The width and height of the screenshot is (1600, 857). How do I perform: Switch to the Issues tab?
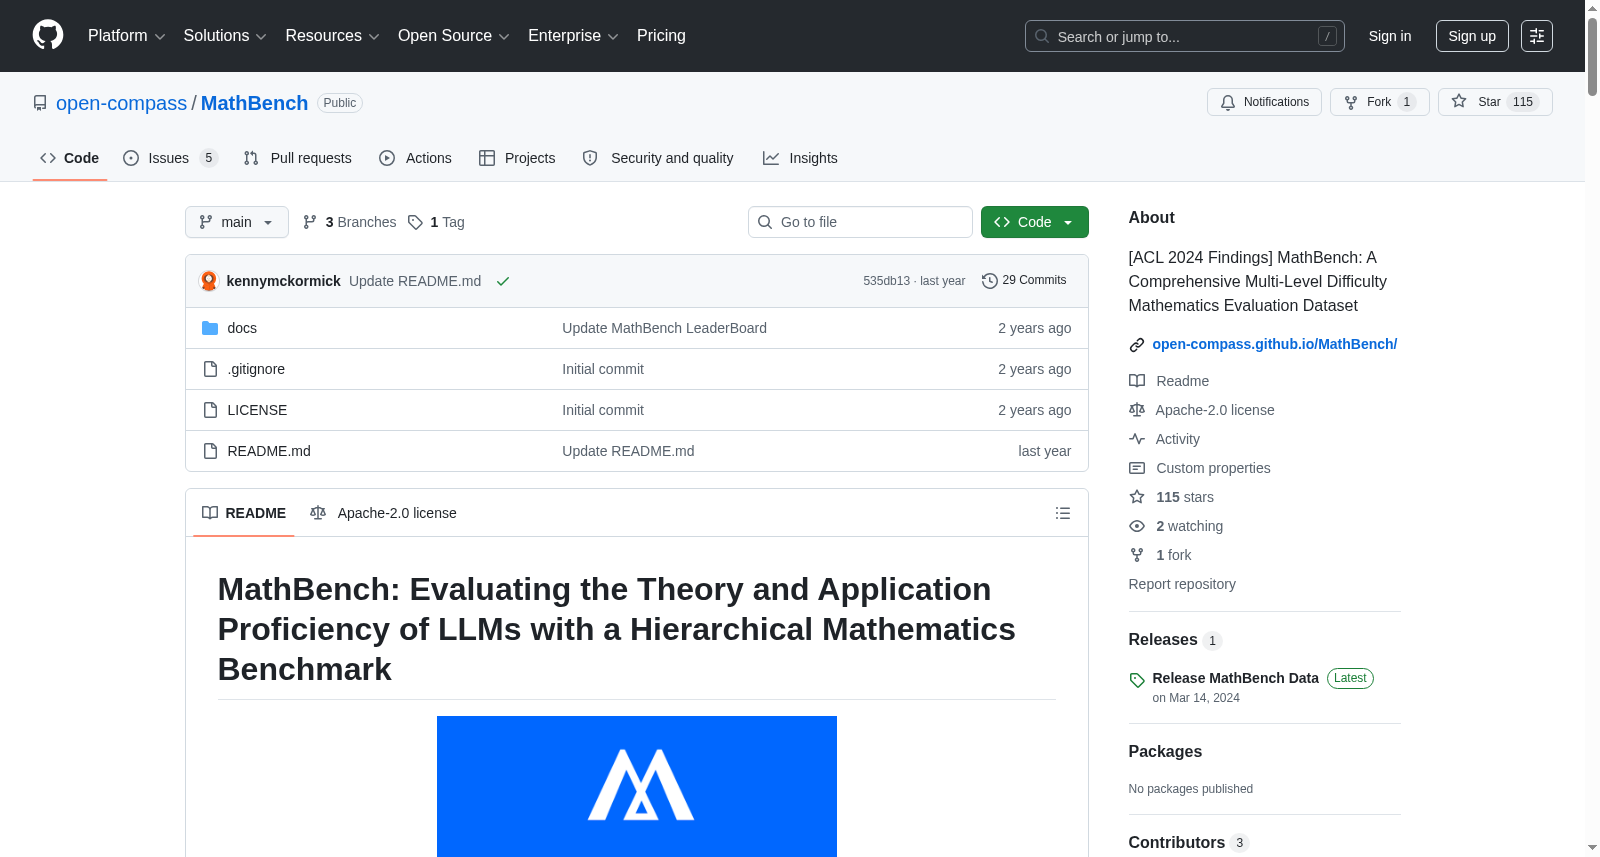(170, 158)
